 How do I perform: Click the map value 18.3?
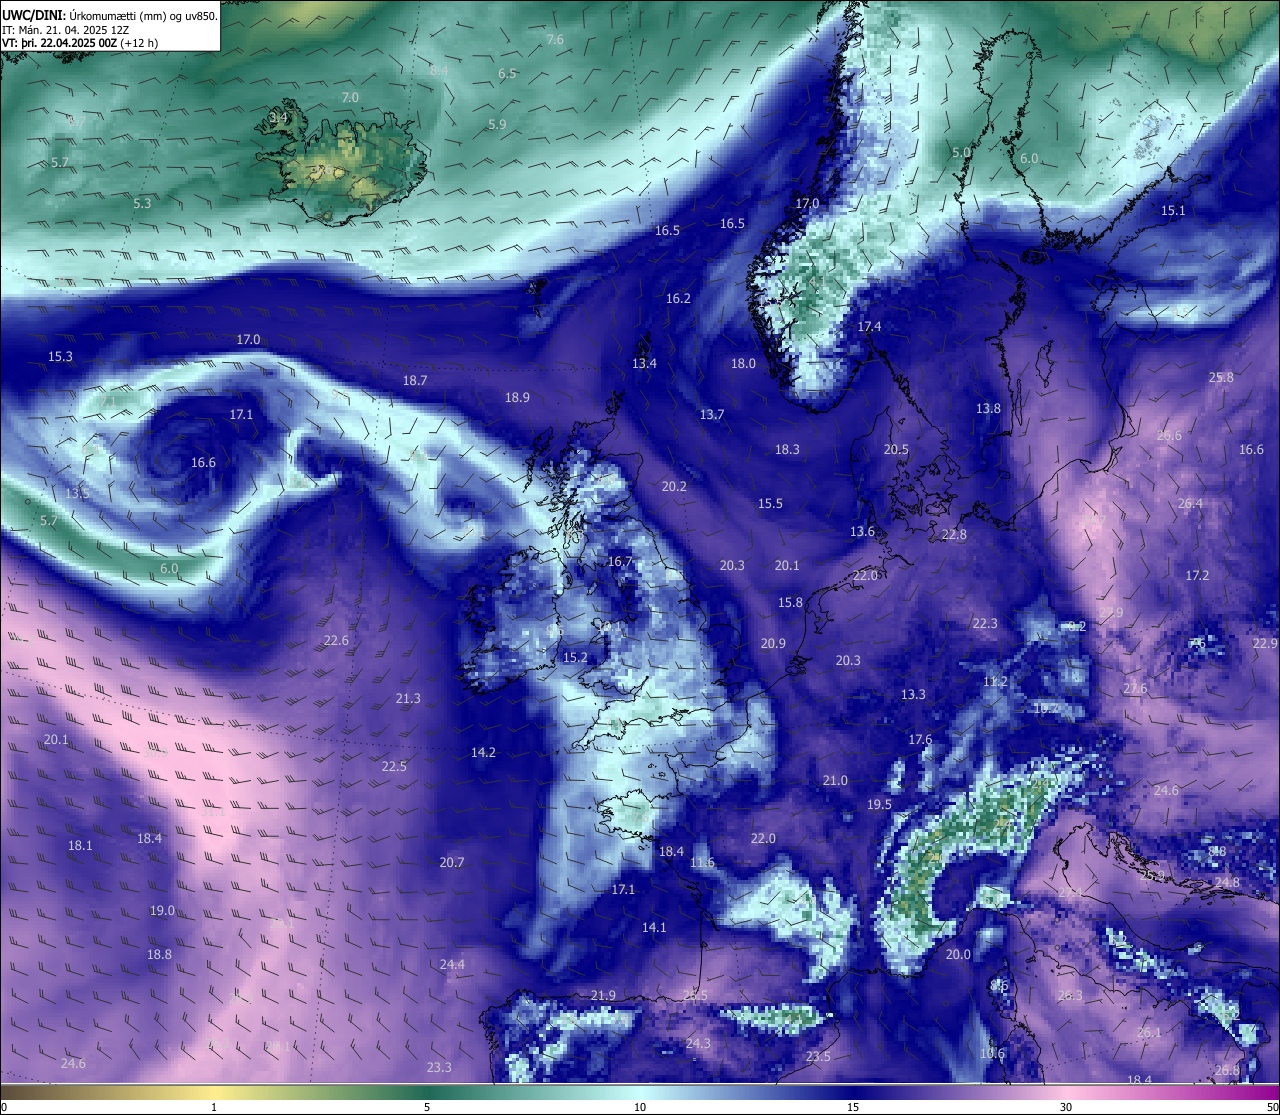787,449
